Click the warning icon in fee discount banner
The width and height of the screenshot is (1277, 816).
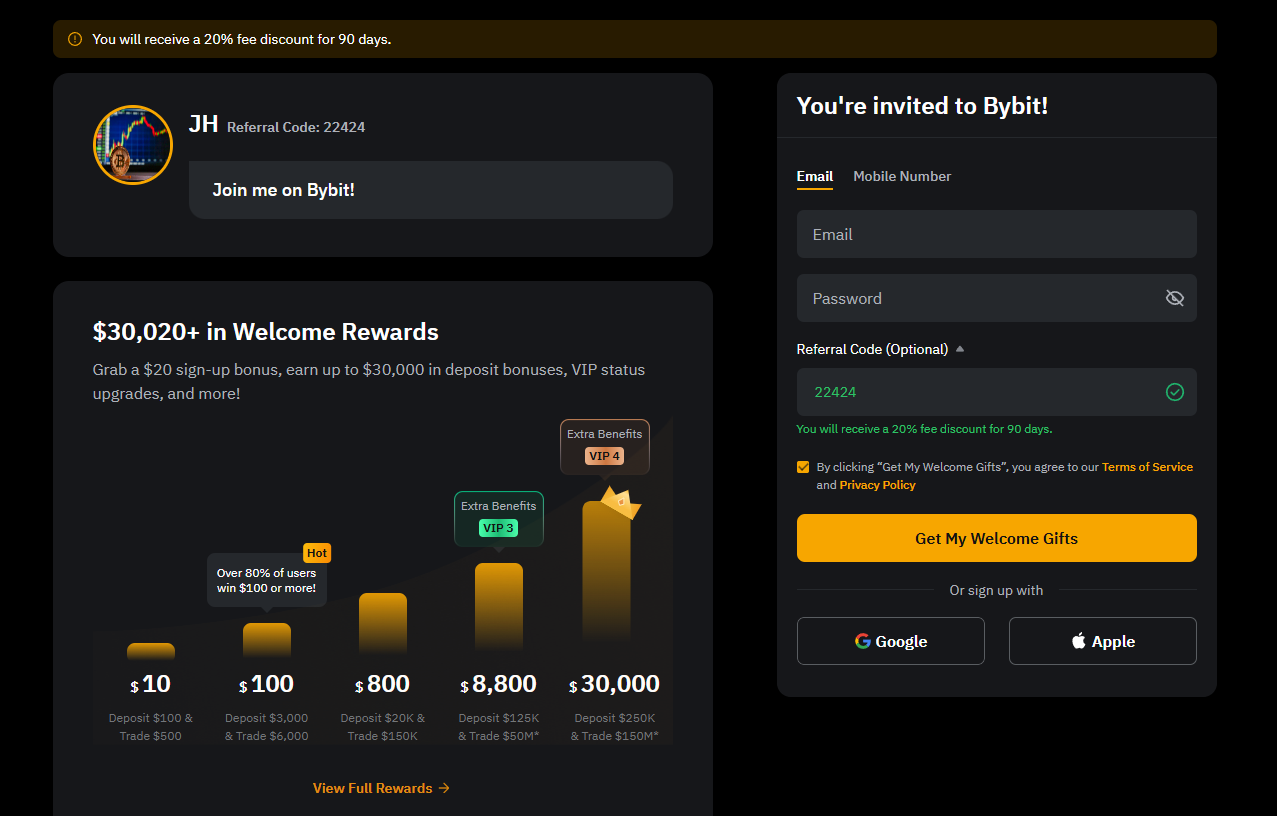[x=75, y=39]
